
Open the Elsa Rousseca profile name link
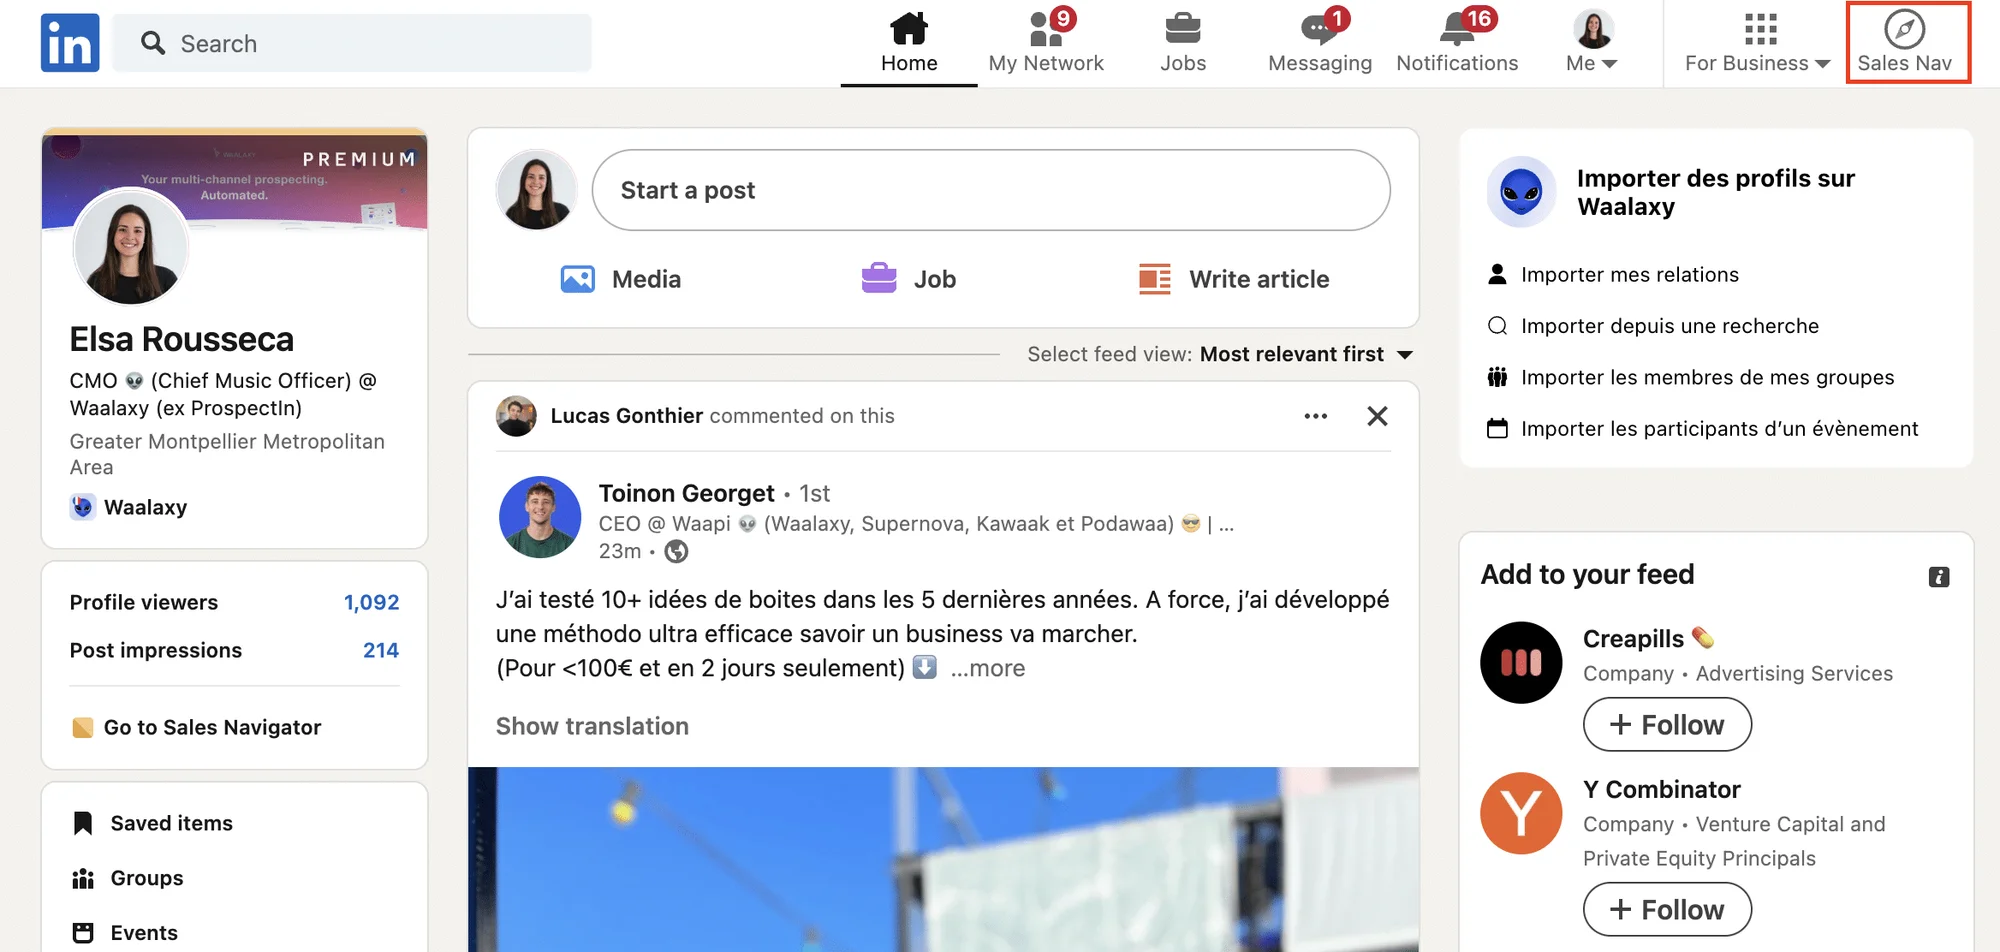click(x=182, y=340)
